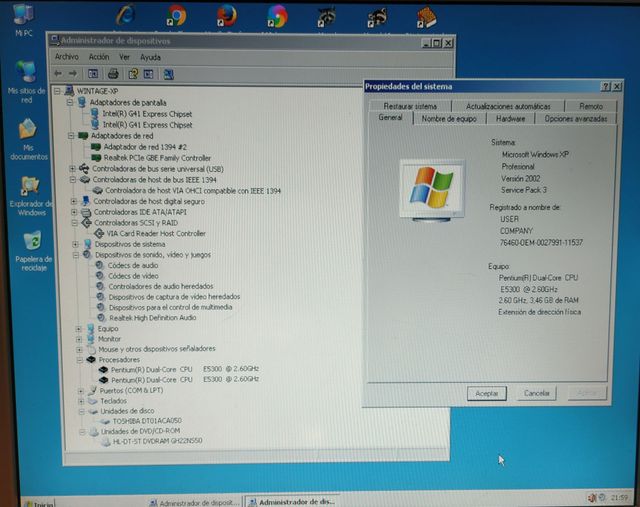This screenshot has height=507, width=640.
Task: Click the Inicio start button
Action: coord(38,503)
